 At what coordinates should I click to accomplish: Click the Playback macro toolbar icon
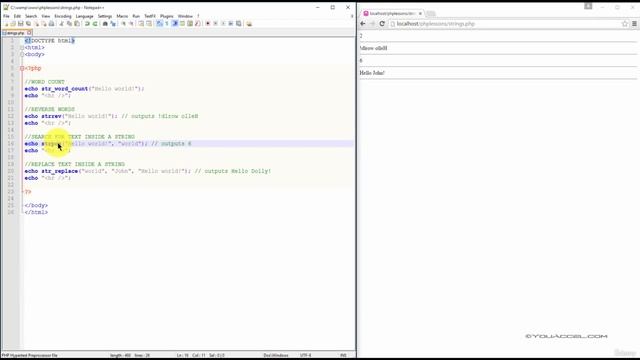(223, 24)
